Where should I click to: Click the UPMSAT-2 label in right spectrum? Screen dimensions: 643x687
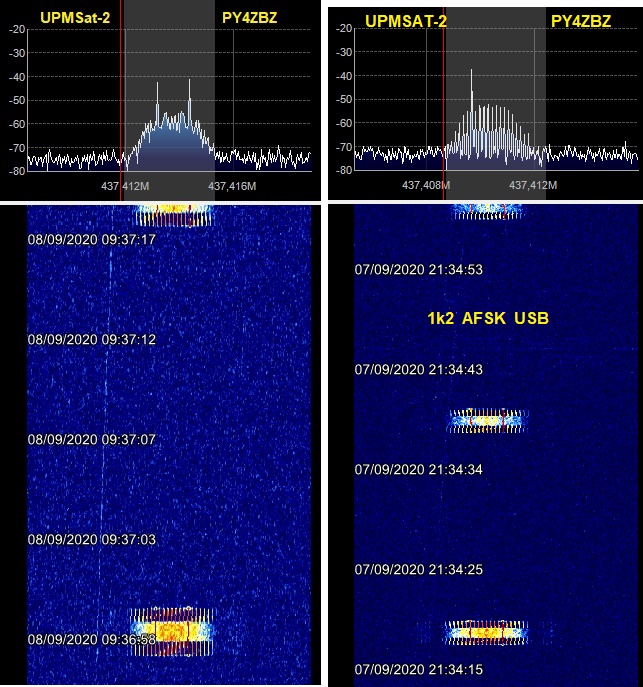pos(406,21)
